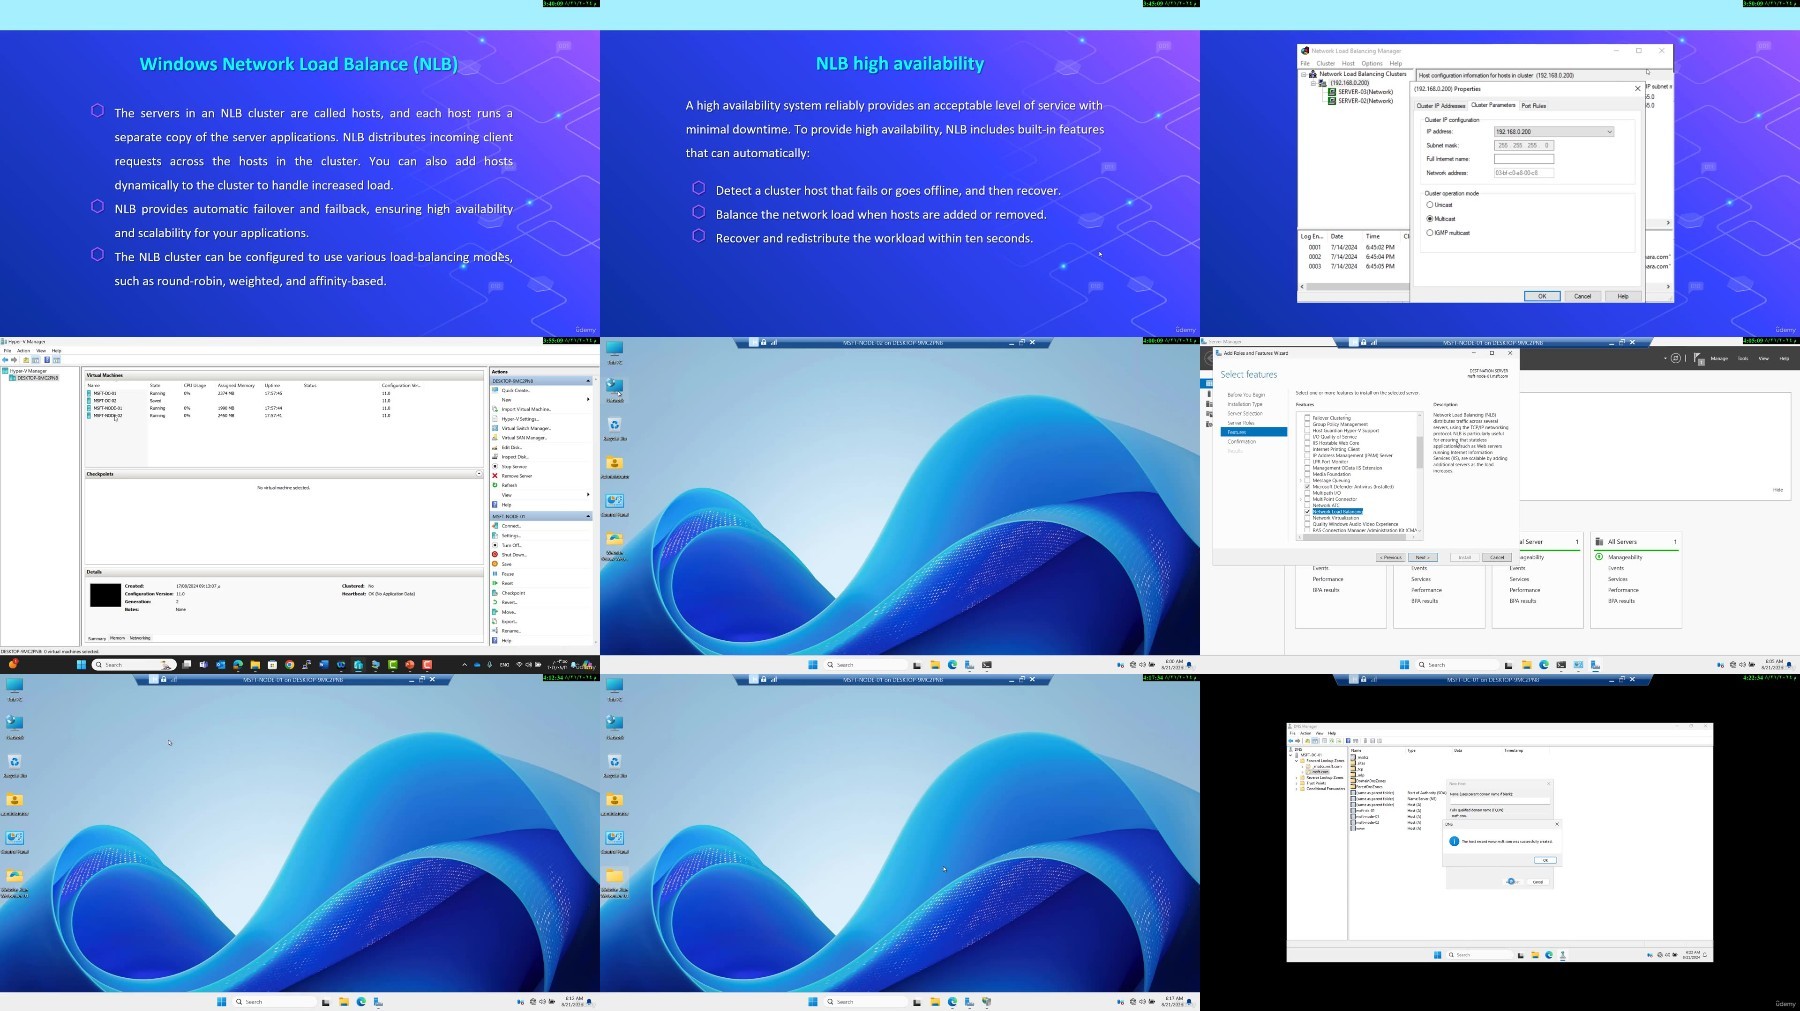
Task: Expand the New submenu in Actions pane
Action: coord(588,399)
